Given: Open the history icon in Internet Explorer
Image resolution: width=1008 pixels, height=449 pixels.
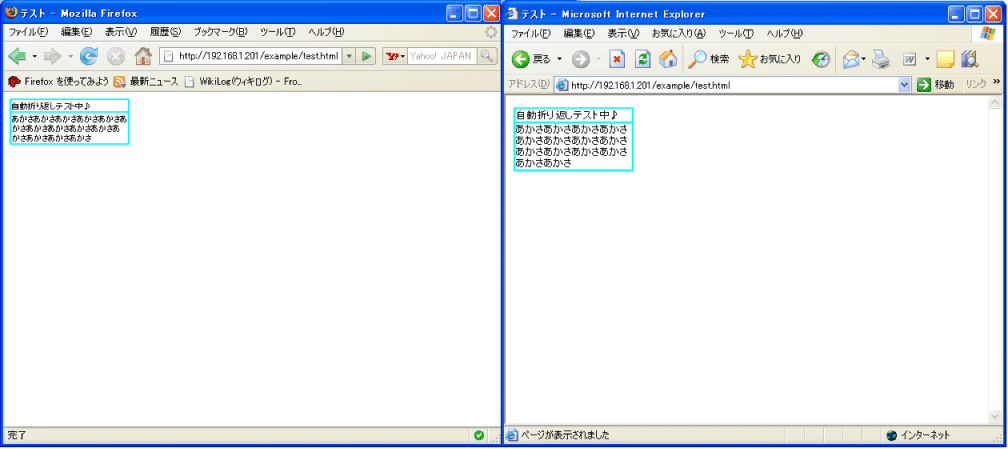Looking at the screenshot, I should [820, 59].
